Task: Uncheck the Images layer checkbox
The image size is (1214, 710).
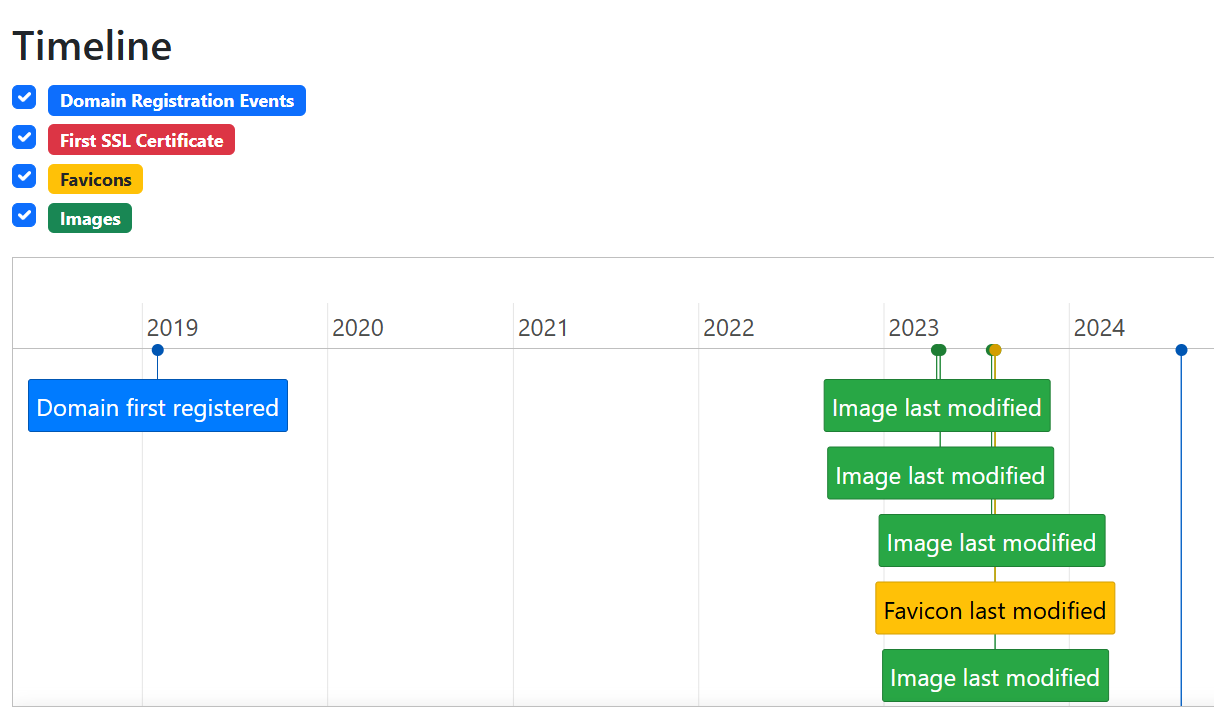Action: [x=23, y=215]
